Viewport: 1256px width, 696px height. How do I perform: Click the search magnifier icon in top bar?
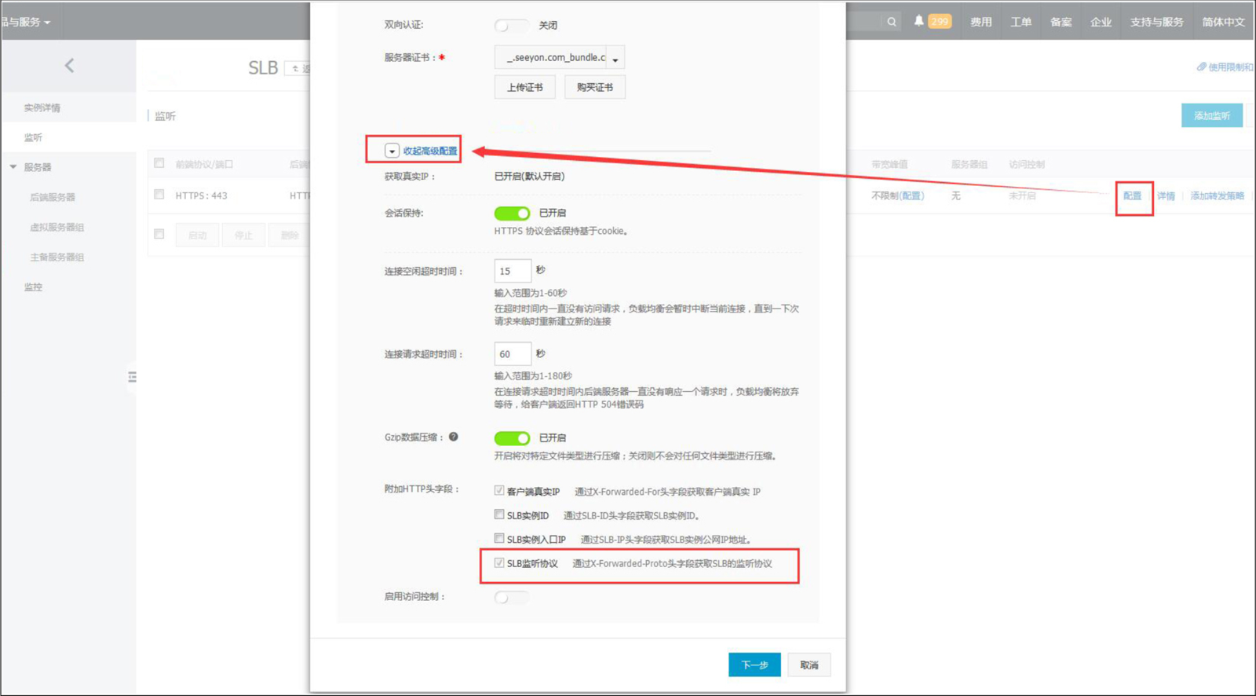pos(891,21)
